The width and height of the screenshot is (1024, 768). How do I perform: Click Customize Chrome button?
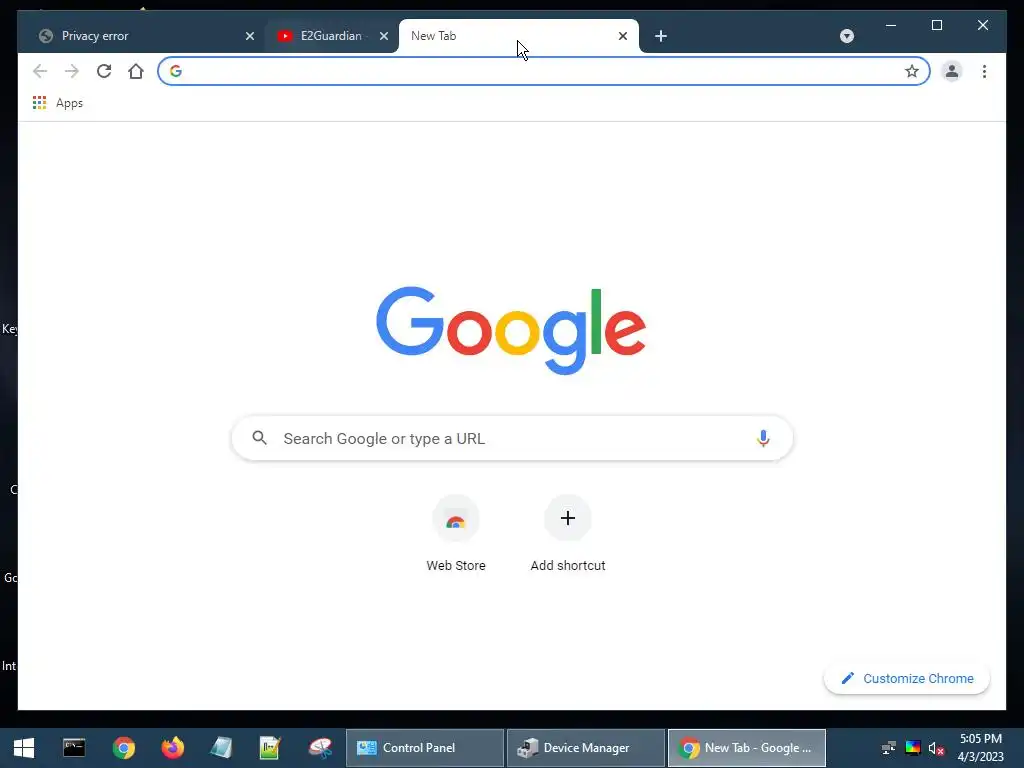point(906,679)
